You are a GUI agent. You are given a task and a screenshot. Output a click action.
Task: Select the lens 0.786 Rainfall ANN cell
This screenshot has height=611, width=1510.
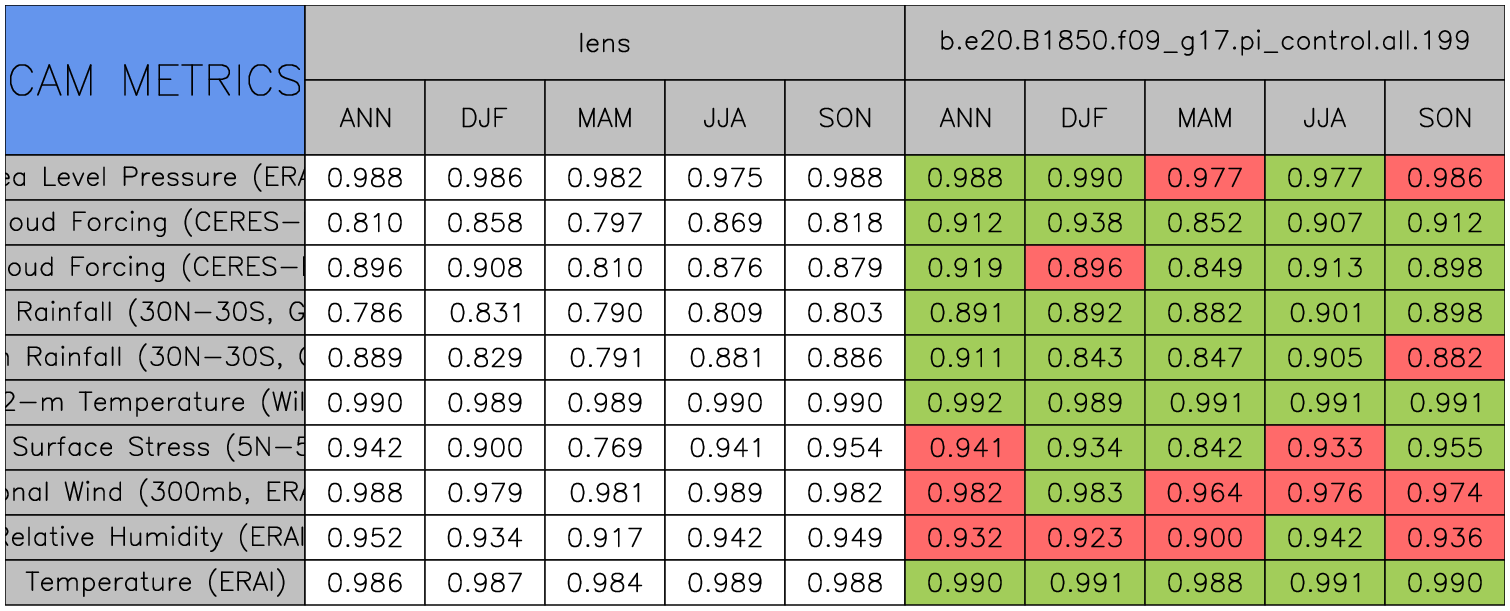click(x=365, y=313)
